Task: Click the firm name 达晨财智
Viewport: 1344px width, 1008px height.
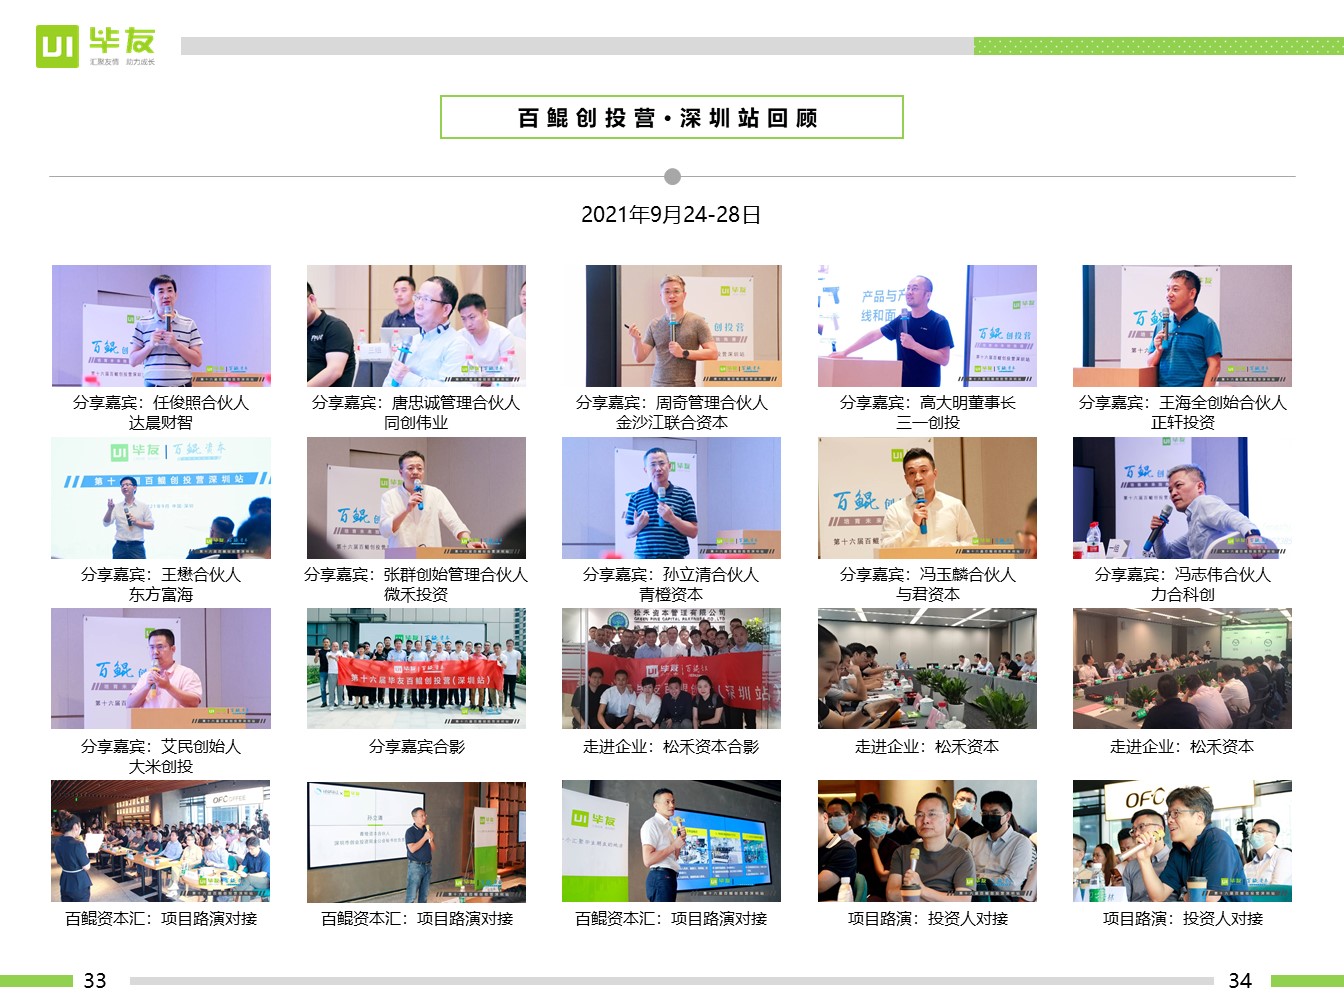Action: coord(161,423)
